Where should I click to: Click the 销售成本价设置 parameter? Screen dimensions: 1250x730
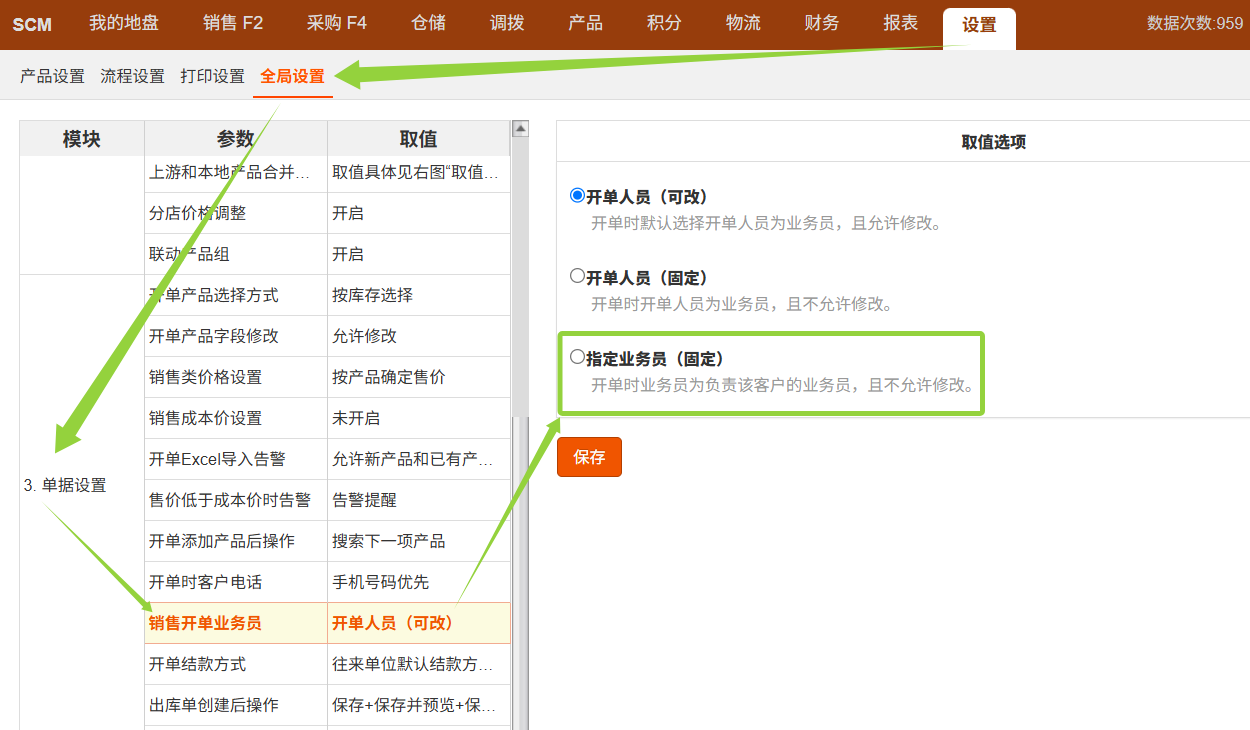click(x=205, y=418)
